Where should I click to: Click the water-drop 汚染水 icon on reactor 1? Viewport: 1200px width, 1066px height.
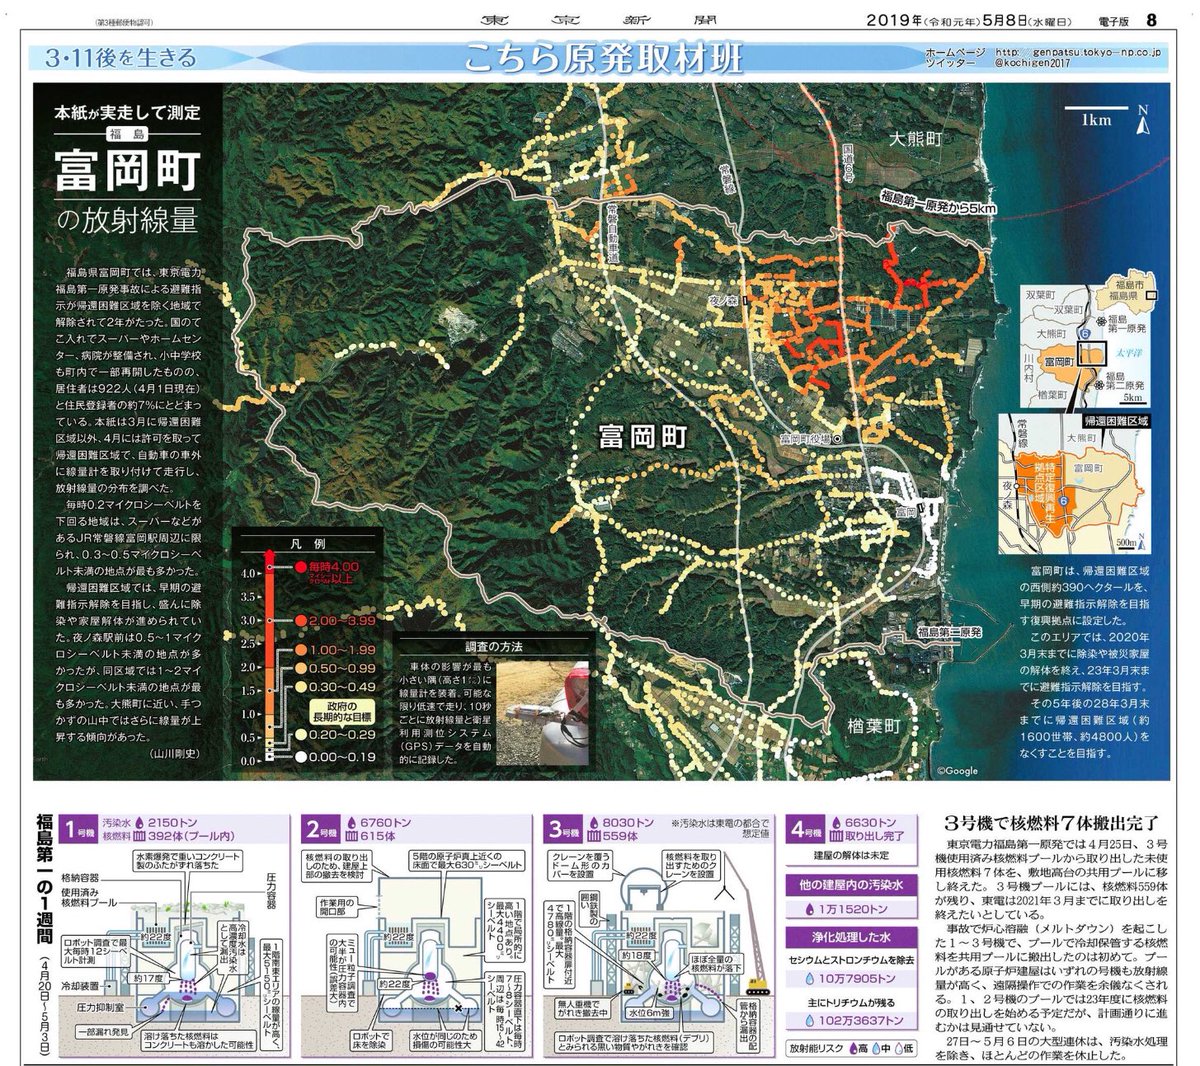[139, 823]
